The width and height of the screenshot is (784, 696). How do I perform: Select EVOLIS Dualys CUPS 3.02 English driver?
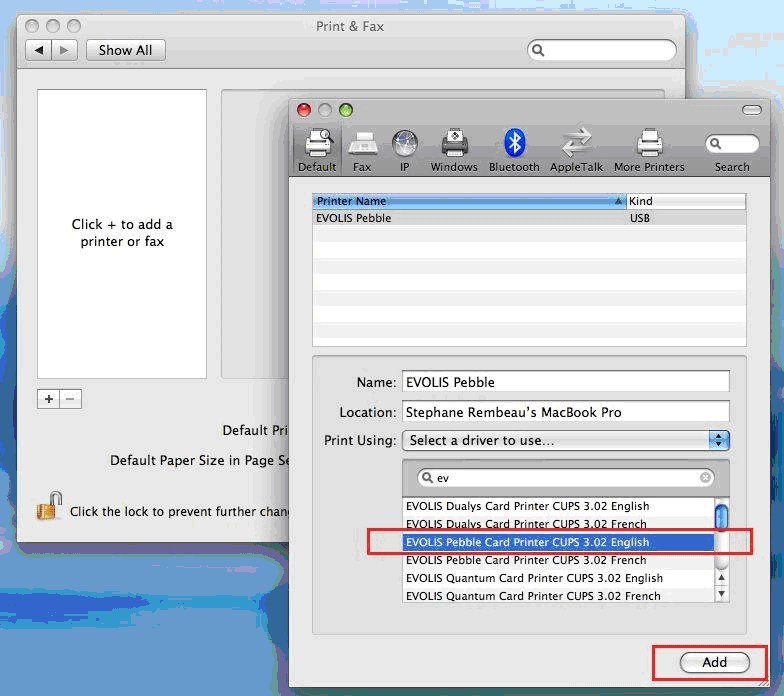[x=558, y=506]
